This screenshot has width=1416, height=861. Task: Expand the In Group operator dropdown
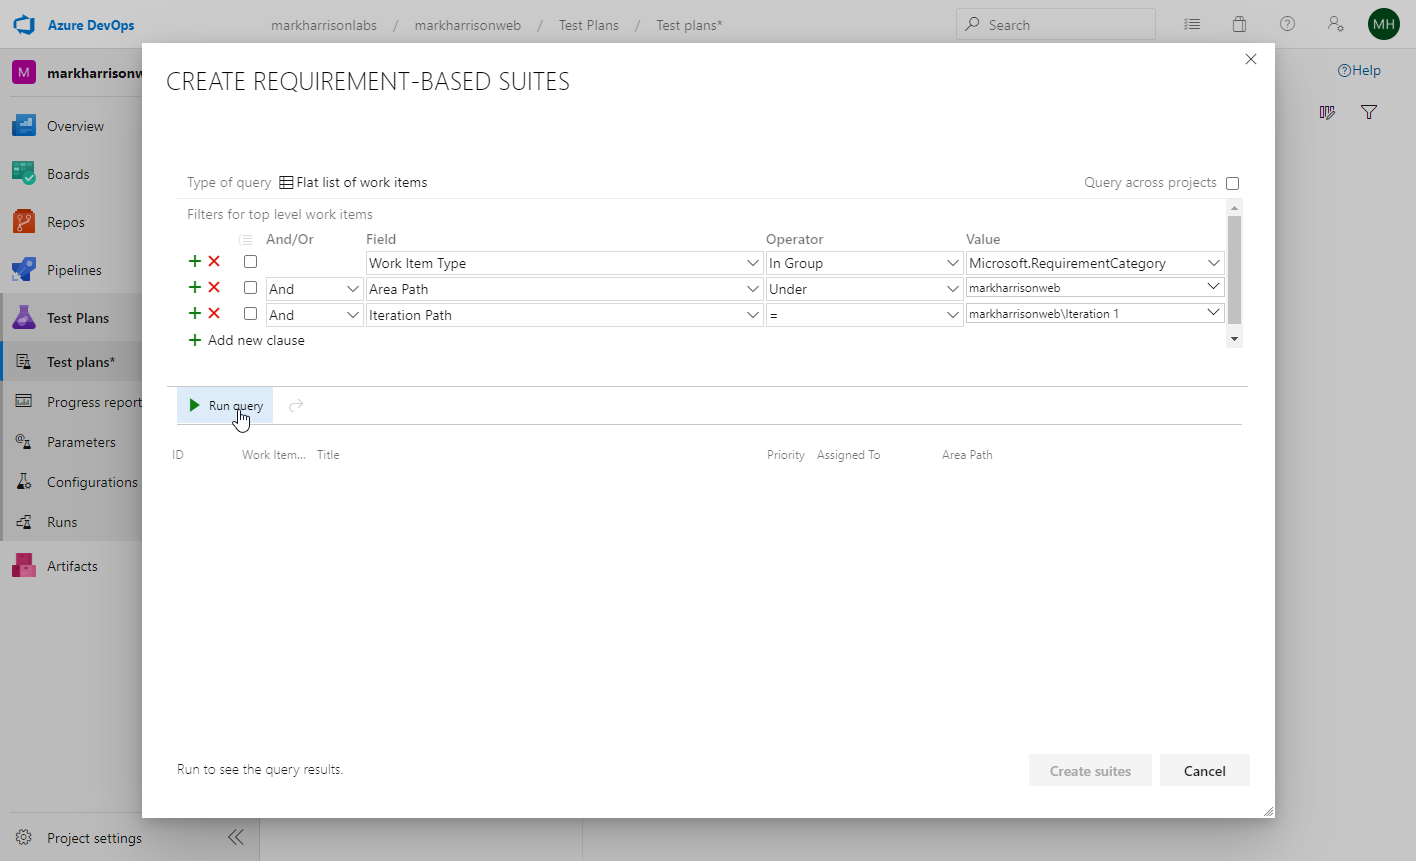(952, 263)
